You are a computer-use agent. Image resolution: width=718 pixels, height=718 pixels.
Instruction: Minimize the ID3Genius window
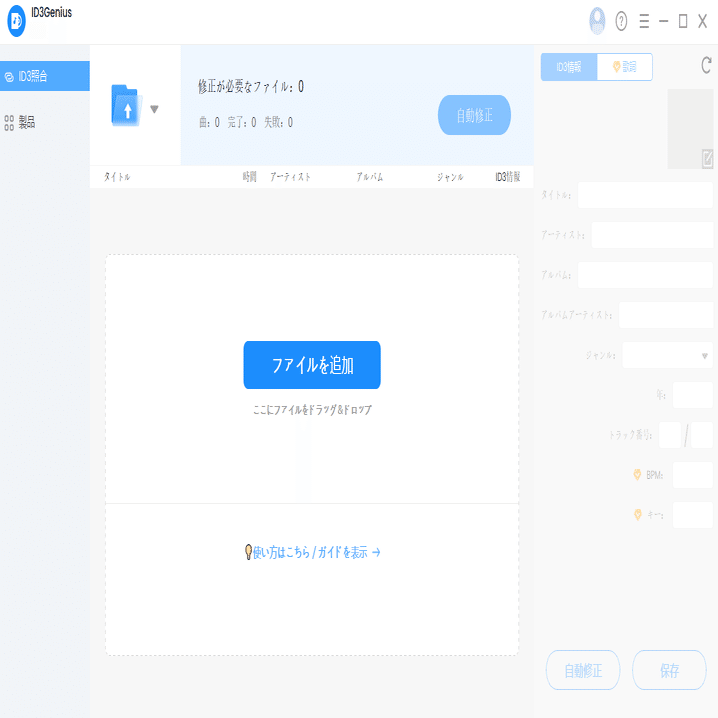[x=664, y=21]
